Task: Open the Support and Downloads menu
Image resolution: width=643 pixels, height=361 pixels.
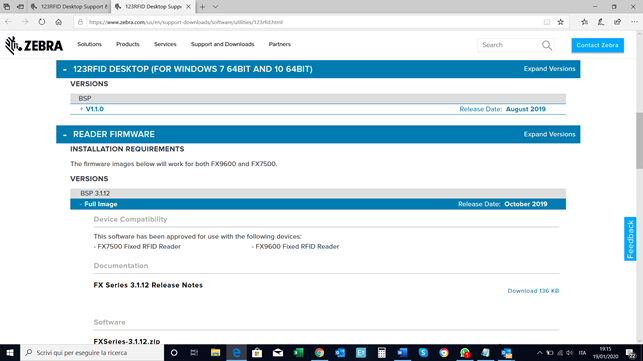Action: coord(222,44)
